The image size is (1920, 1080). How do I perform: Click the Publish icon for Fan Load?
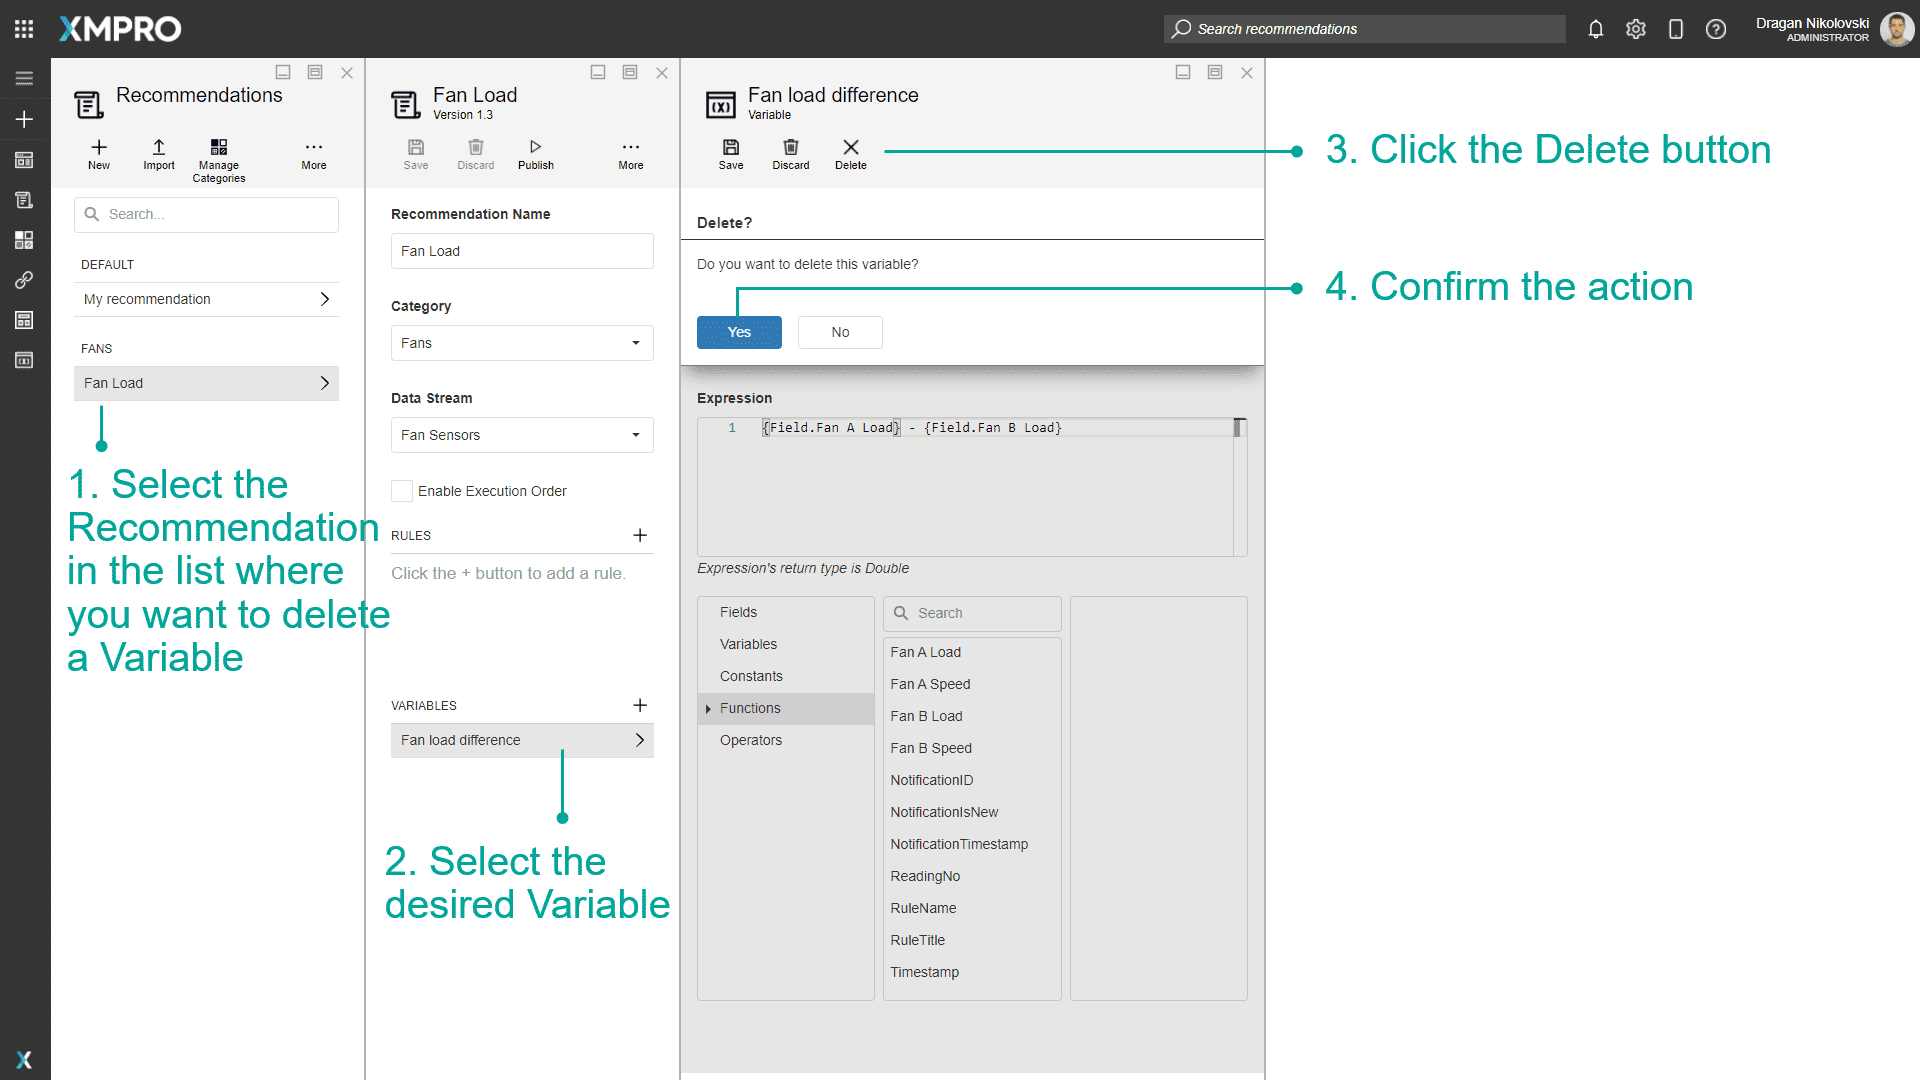tap(536, 155)
